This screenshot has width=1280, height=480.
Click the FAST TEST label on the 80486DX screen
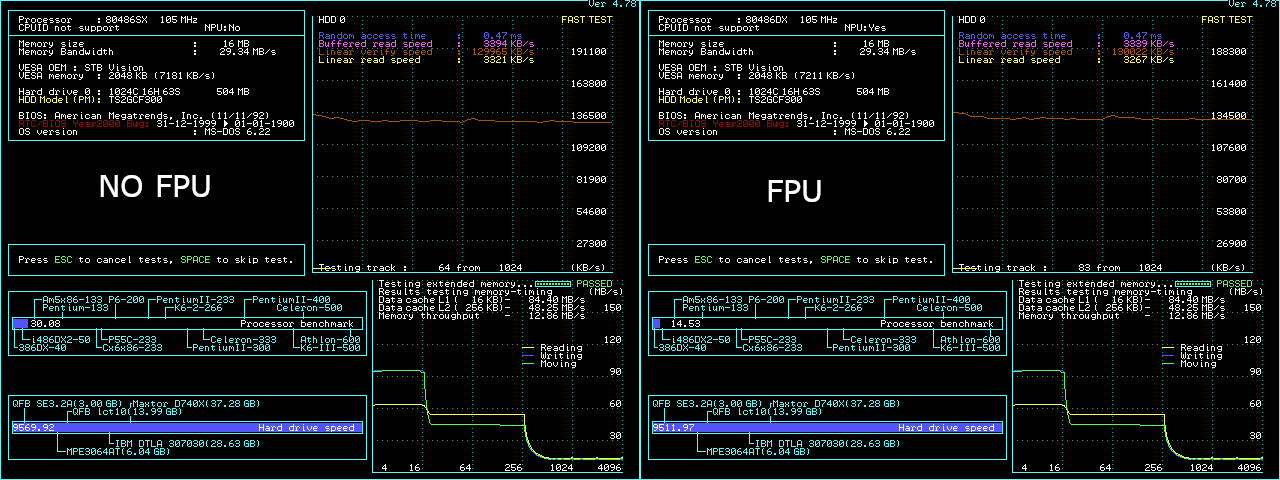[x=1226, y=20]
